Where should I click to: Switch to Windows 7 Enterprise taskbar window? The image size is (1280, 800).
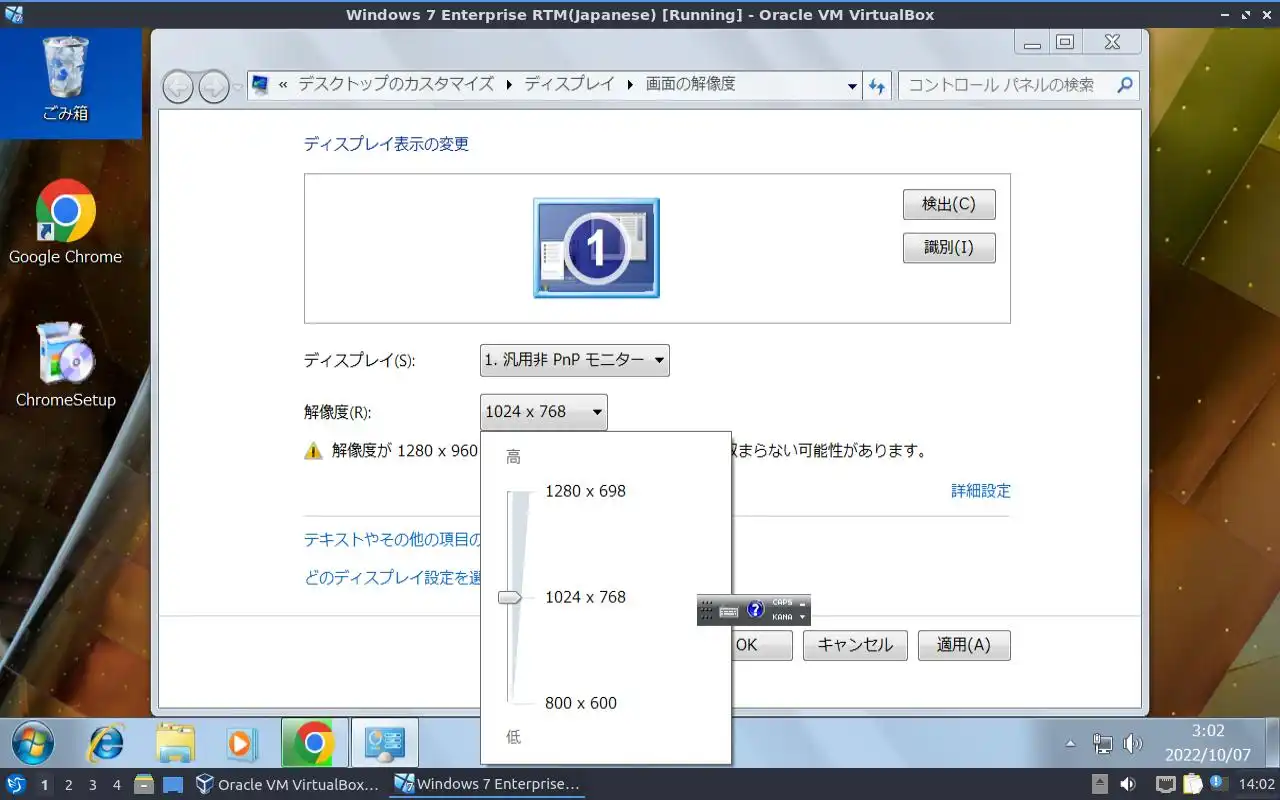click(487, 784)
